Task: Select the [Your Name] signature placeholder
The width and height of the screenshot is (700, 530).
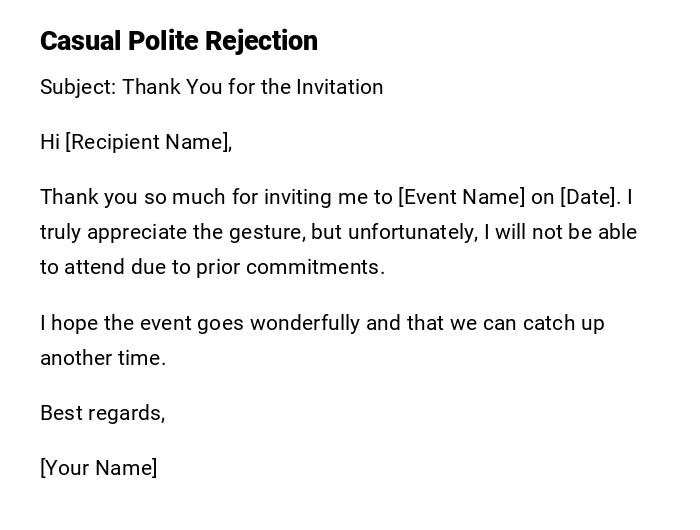Action: [x=98, y=468]
